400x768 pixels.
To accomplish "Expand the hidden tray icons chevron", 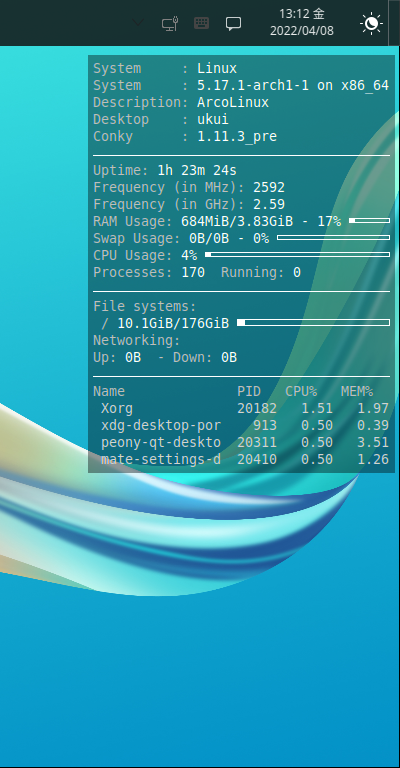I will (139, 23).
